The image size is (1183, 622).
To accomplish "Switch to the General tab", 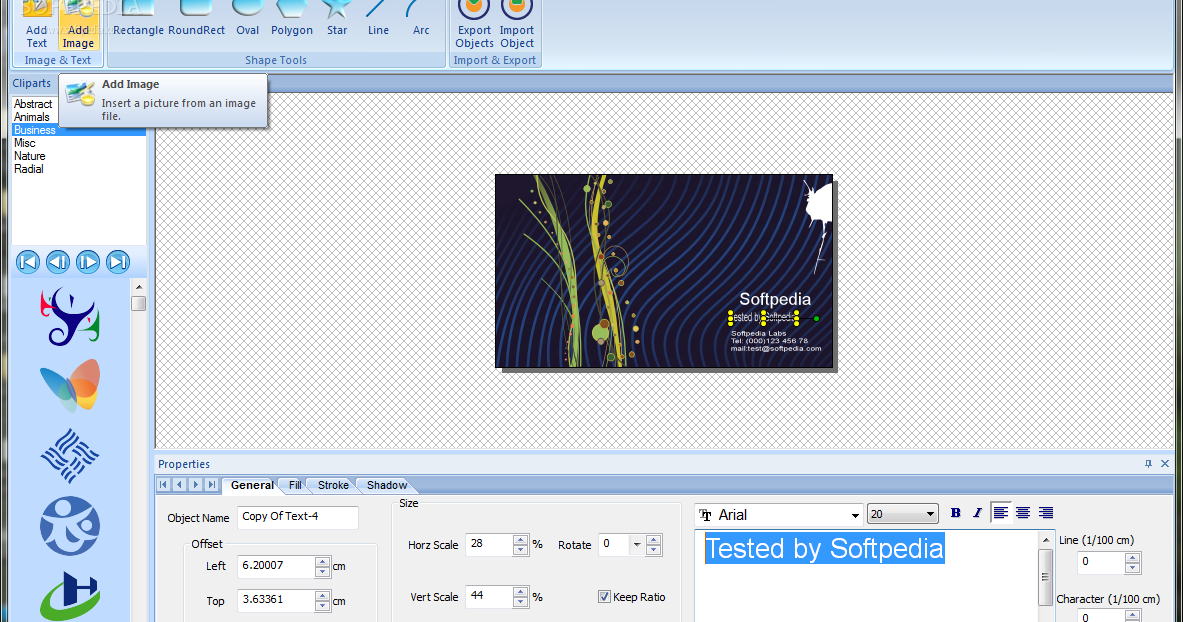I will coord(252,485).
